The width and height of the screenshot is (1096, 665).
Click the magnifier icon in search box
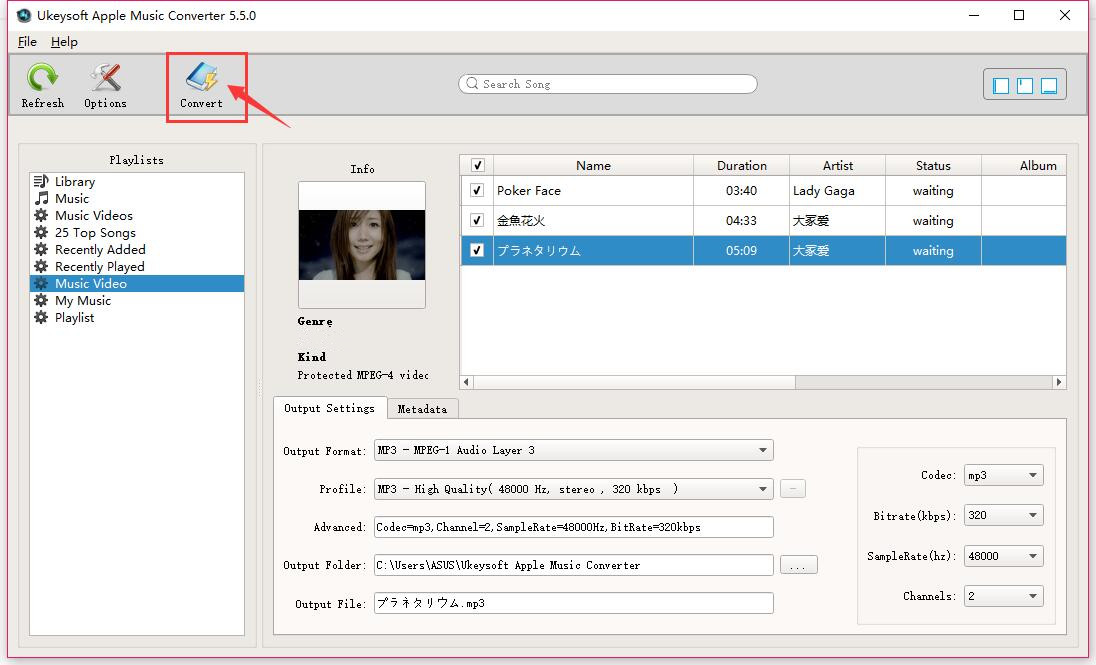473,83
